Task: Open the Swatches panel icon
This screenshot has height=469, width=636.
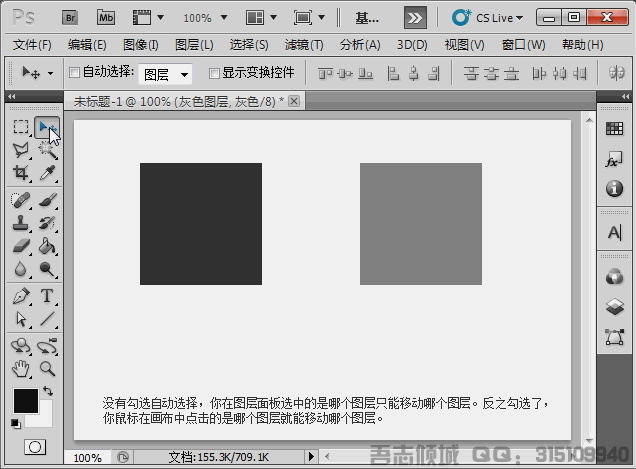Action: point(615,129)
